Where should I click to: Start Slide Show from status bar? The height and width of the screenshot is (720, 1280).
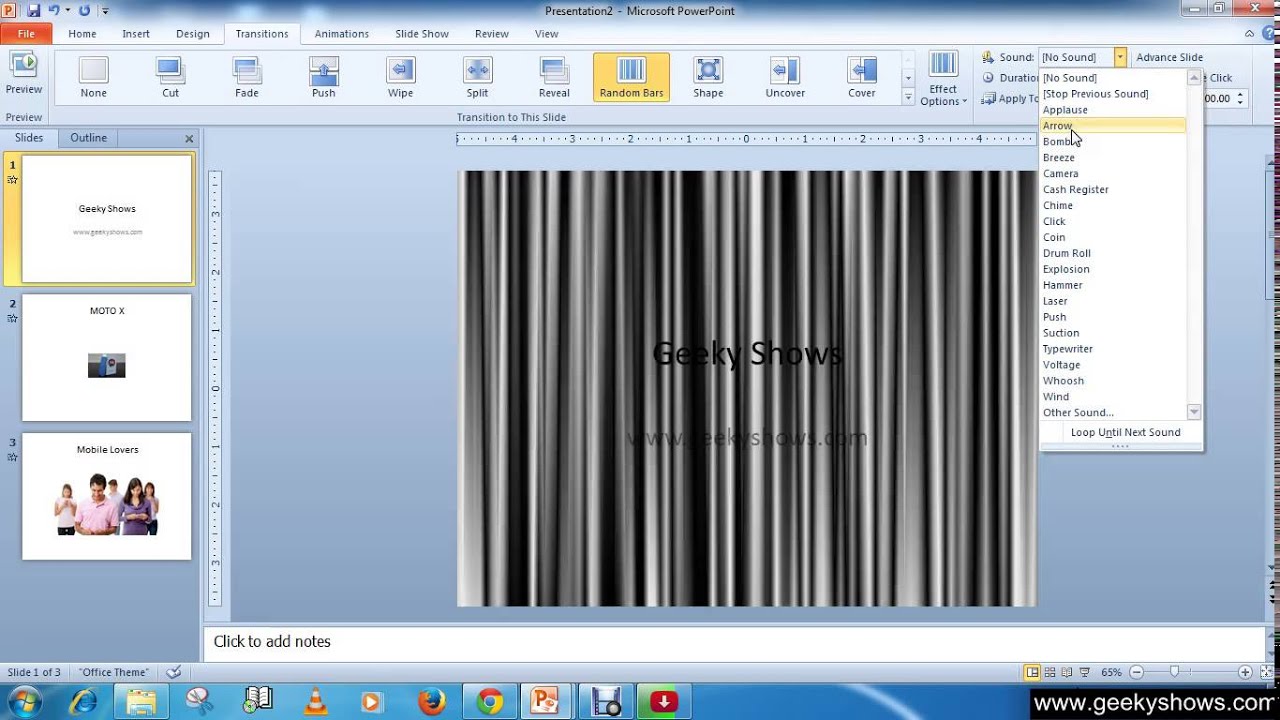pos(1084,673)
